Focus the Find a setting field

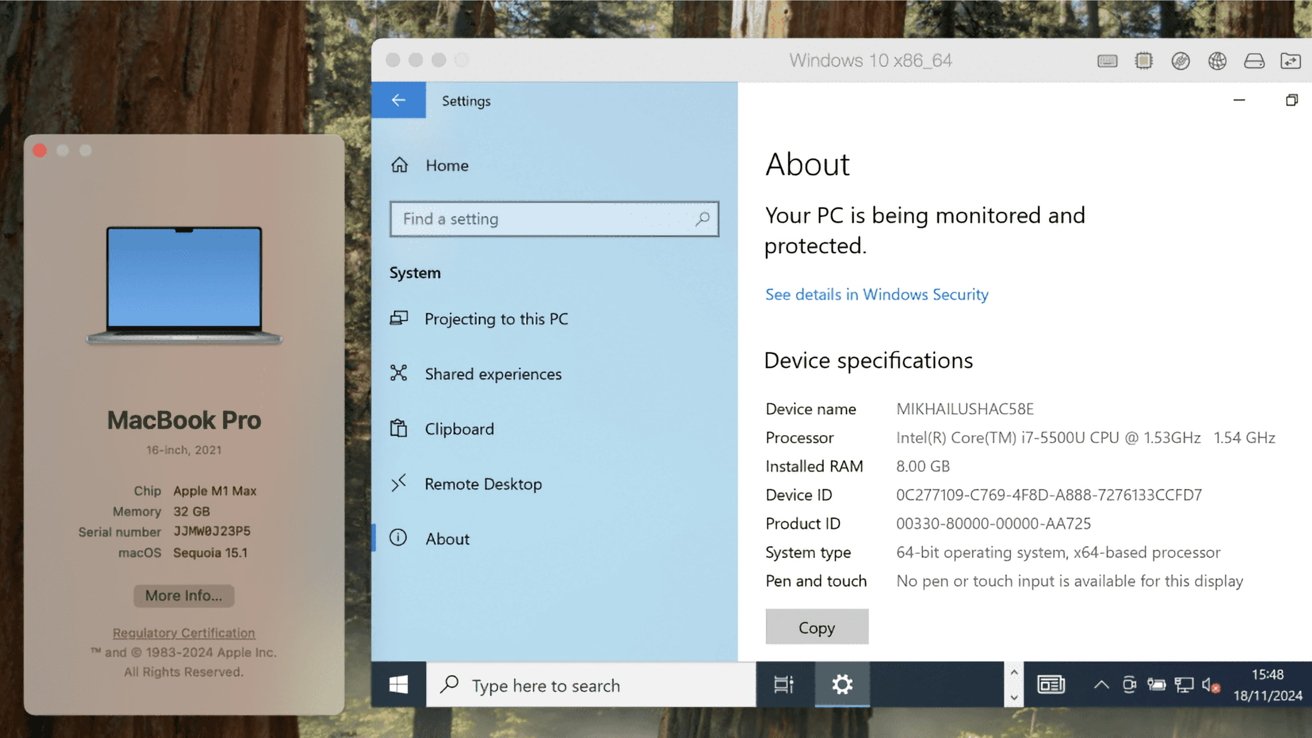click(554, 219)
